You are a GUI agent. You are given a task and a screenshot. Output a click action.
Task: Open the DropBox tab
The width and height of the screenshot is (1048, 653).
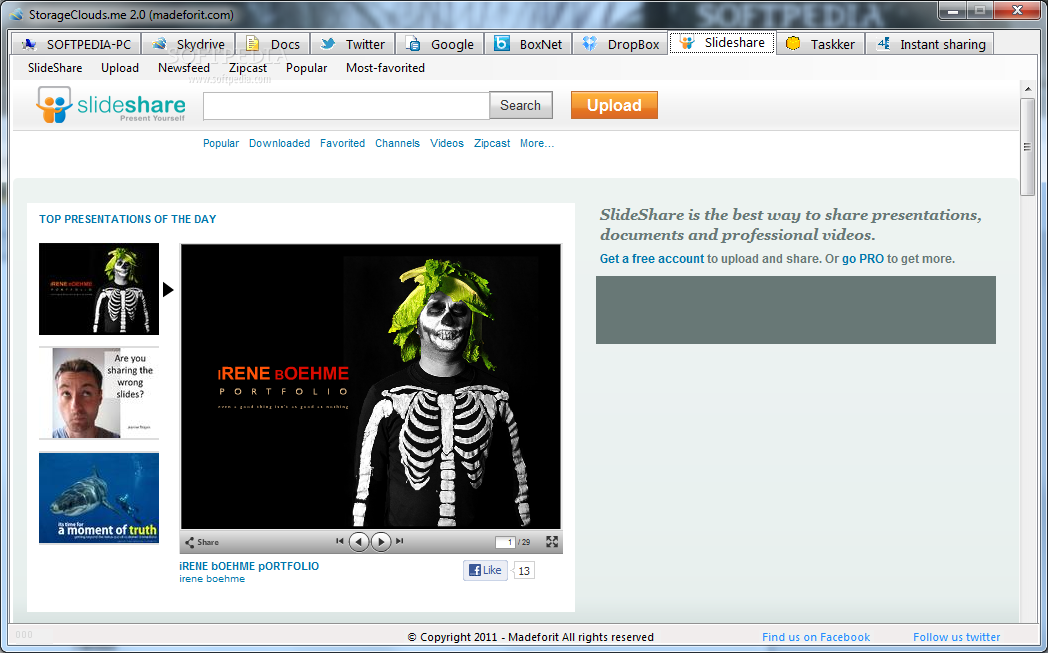click(x=620, y=44)
